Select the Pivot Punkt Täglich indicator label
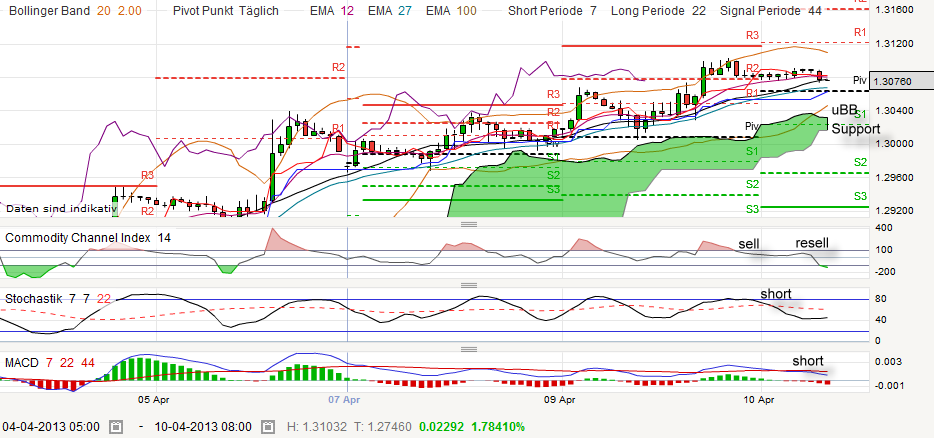This screenshot has height=438, width=934. point(225,11)
